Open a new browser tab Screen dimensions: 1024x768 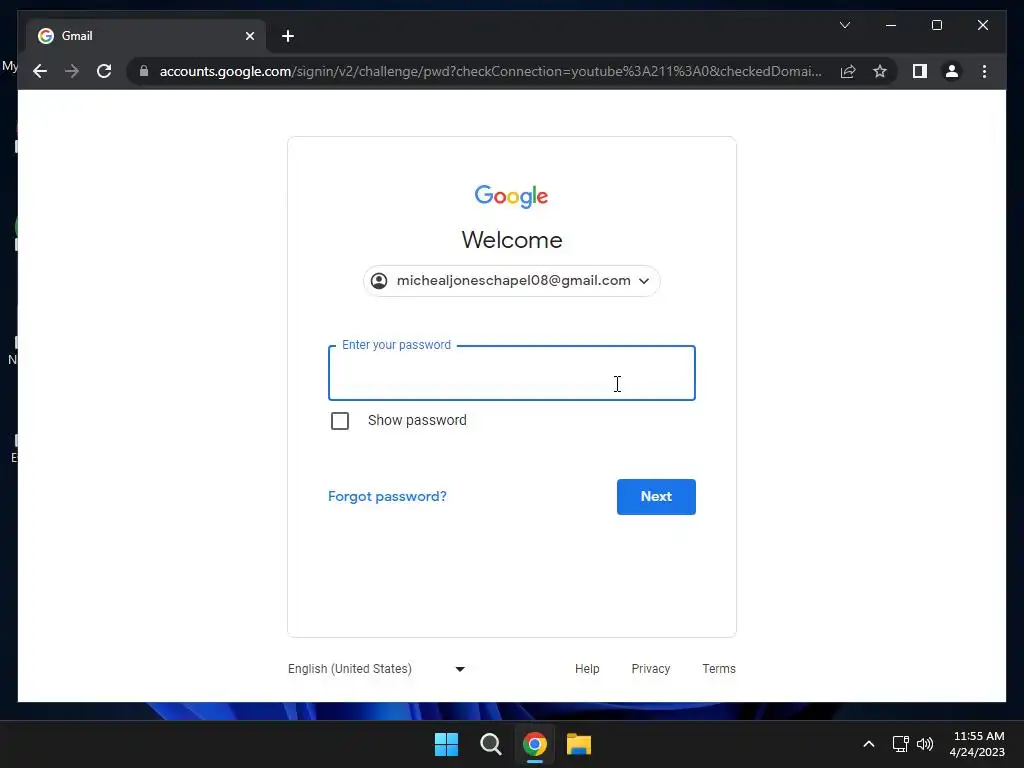(x=288, y=36)
